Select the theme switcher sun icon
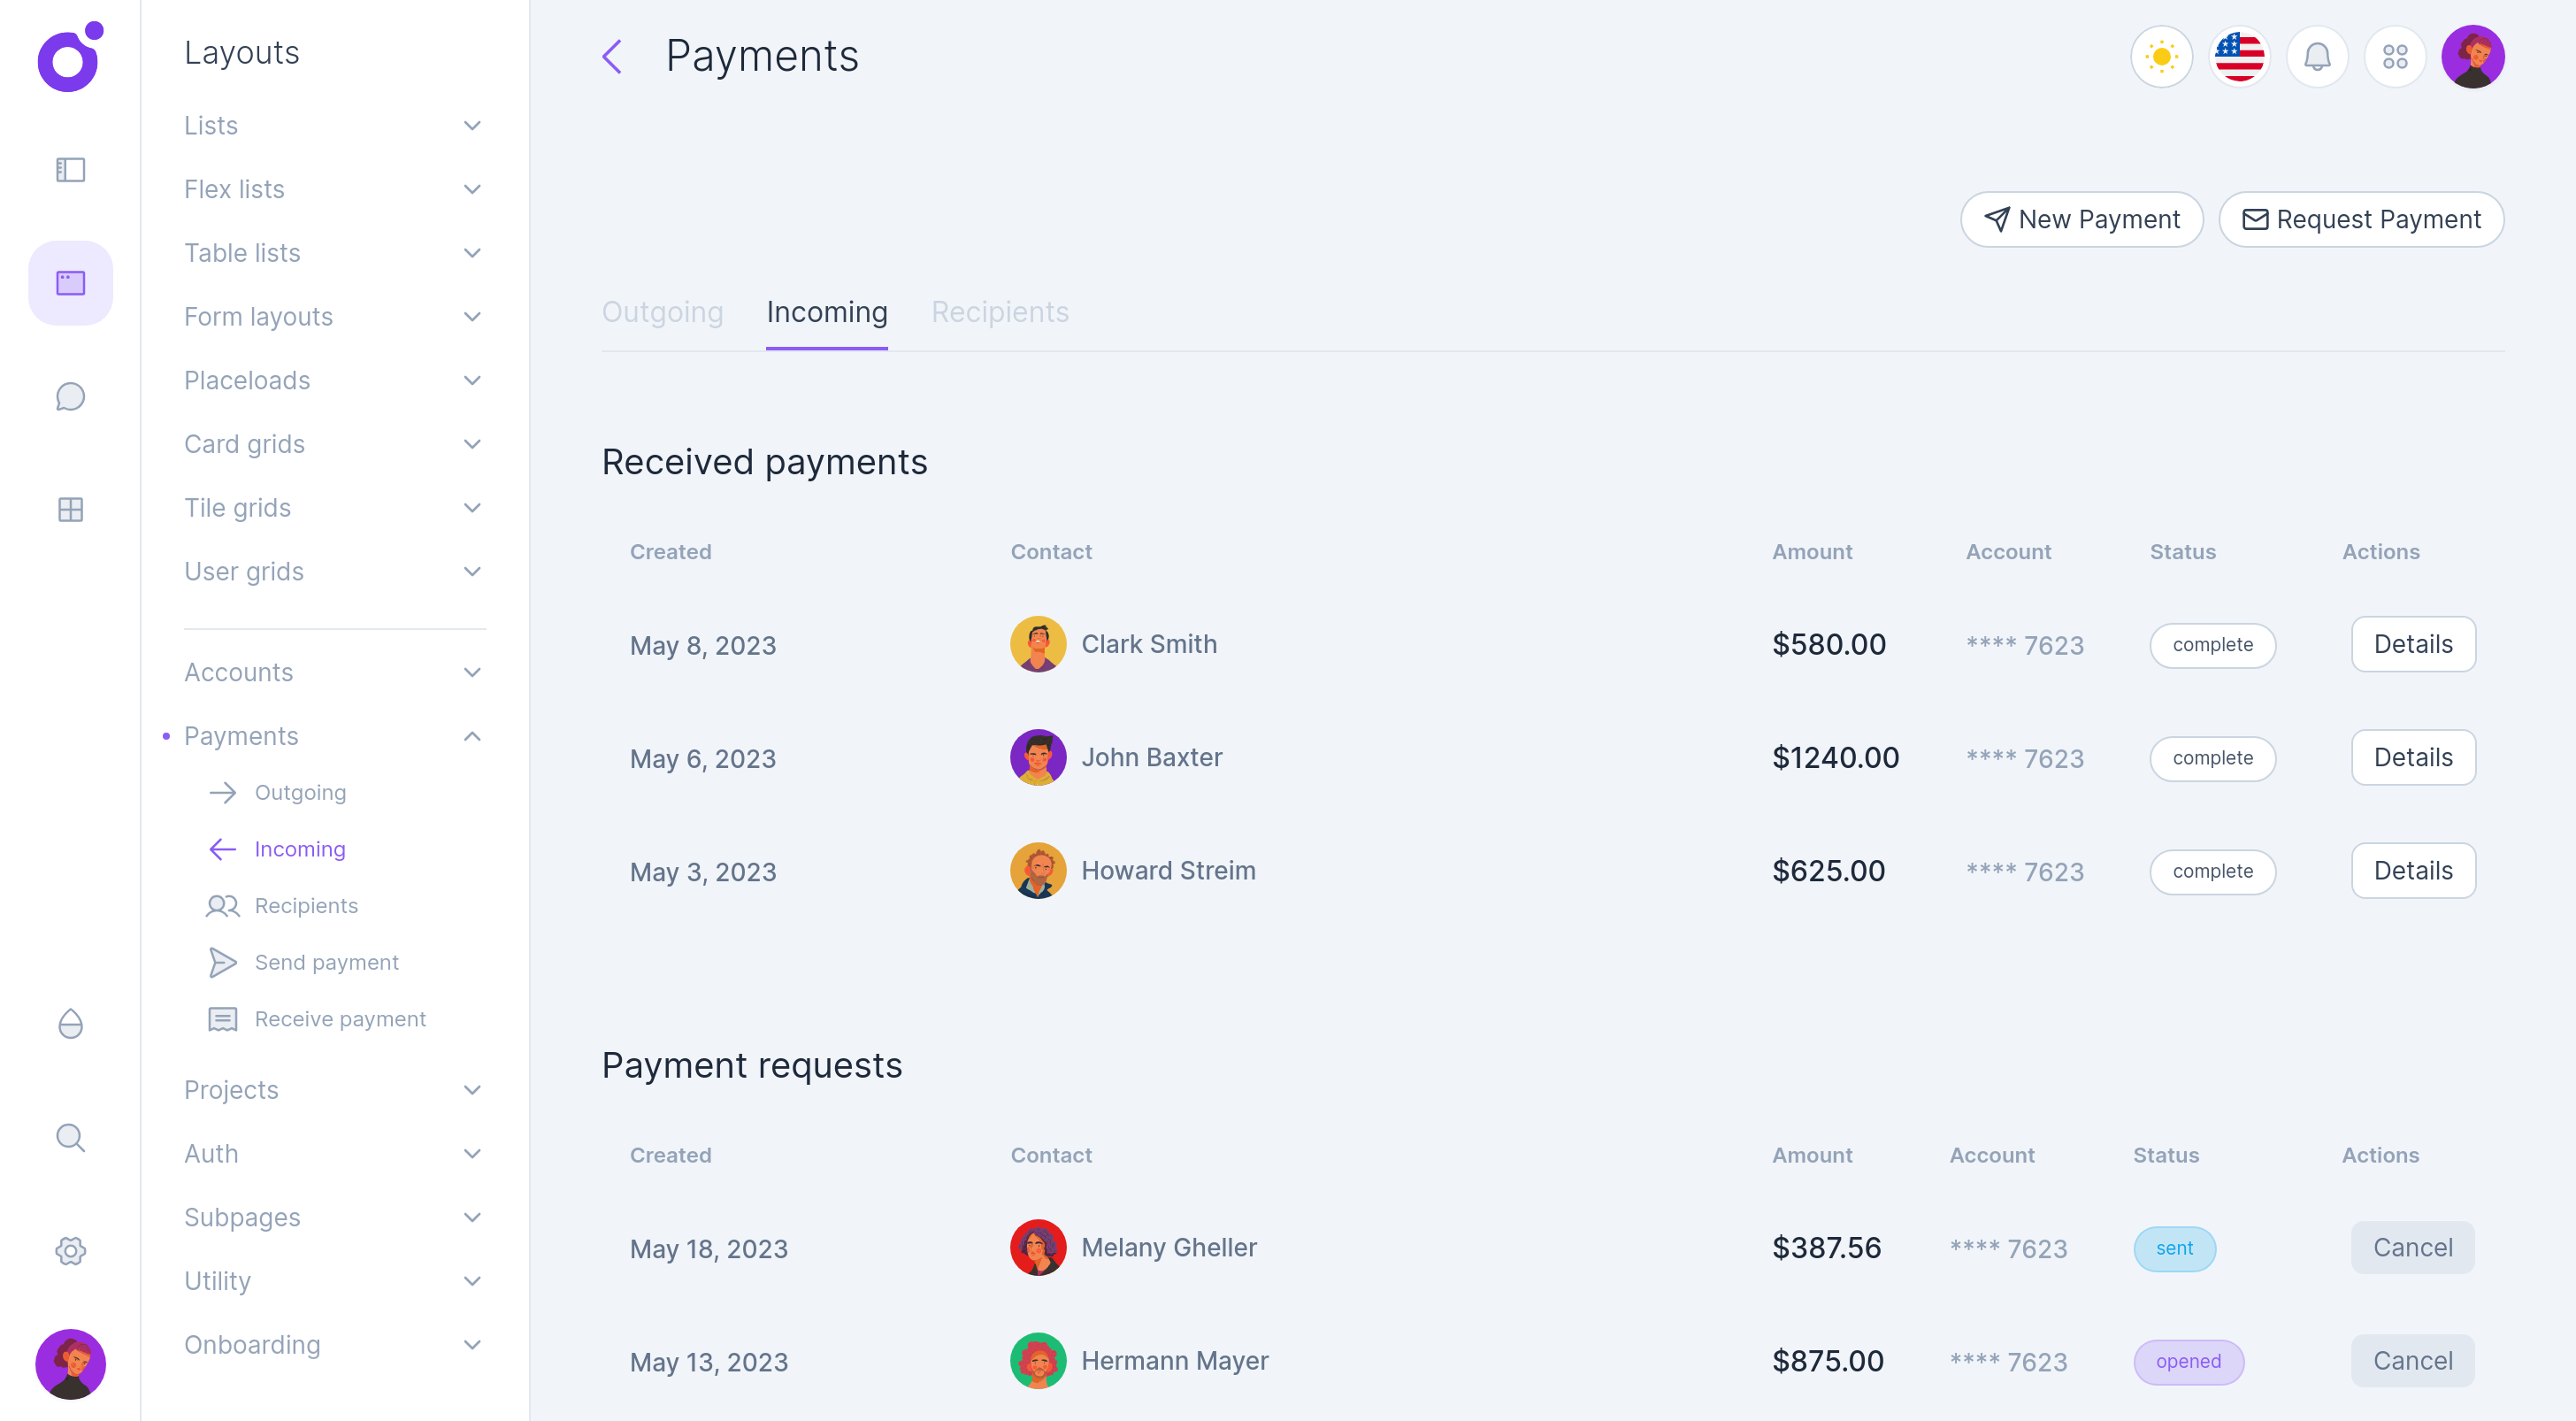This screenshot has height=1421, width=2576. click(2161, 57)
